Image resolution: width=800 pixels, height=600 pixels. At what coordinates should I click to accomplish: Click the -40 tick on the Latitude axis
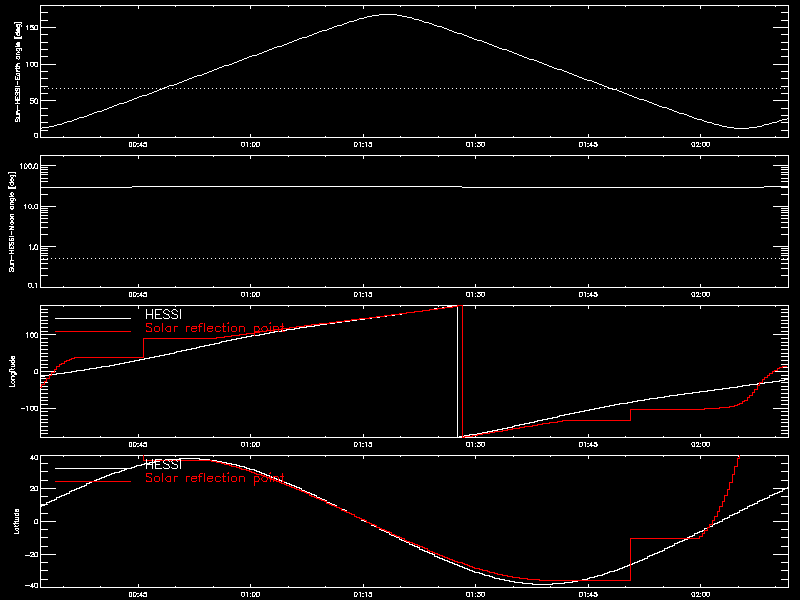point(32,585)
